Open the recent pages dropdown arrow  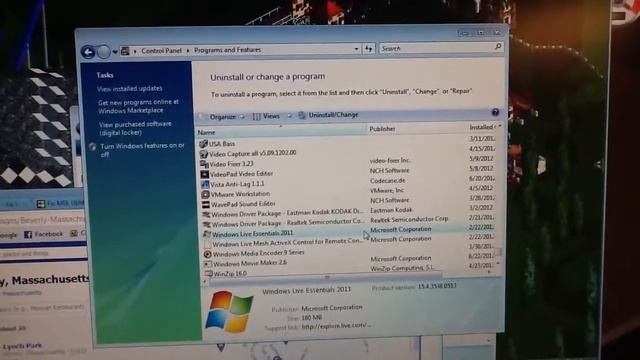tap(115, 52)
